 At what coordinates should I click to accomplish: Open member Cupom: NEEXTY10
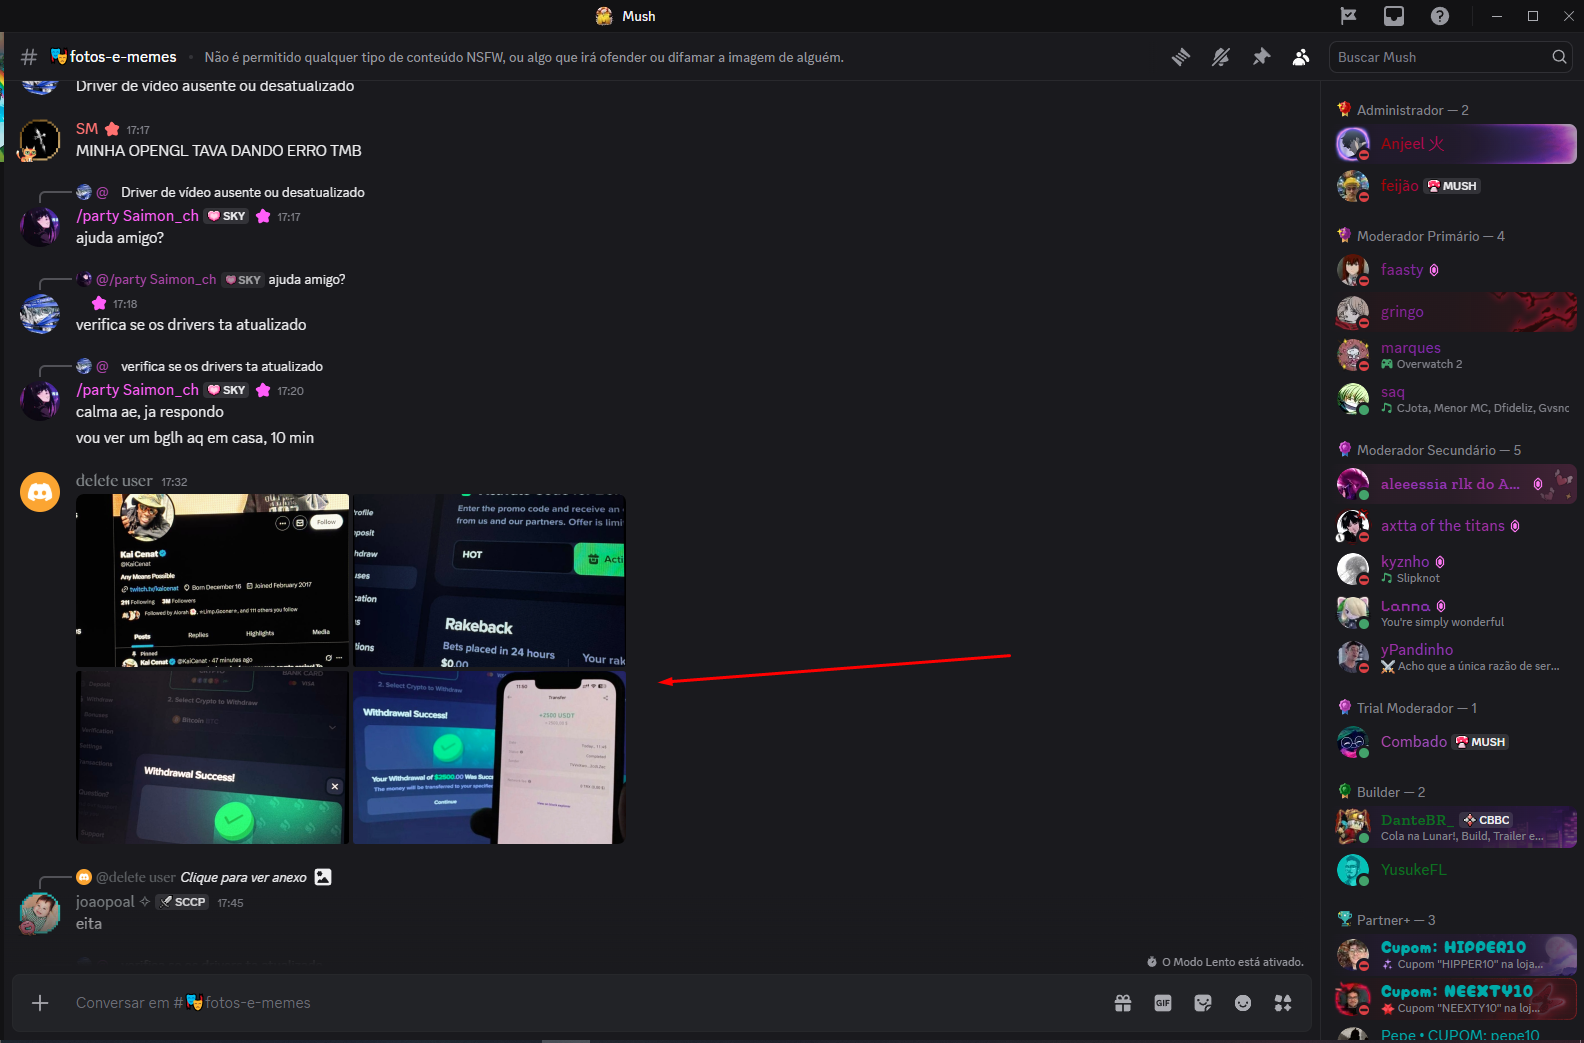[1456, 999]
